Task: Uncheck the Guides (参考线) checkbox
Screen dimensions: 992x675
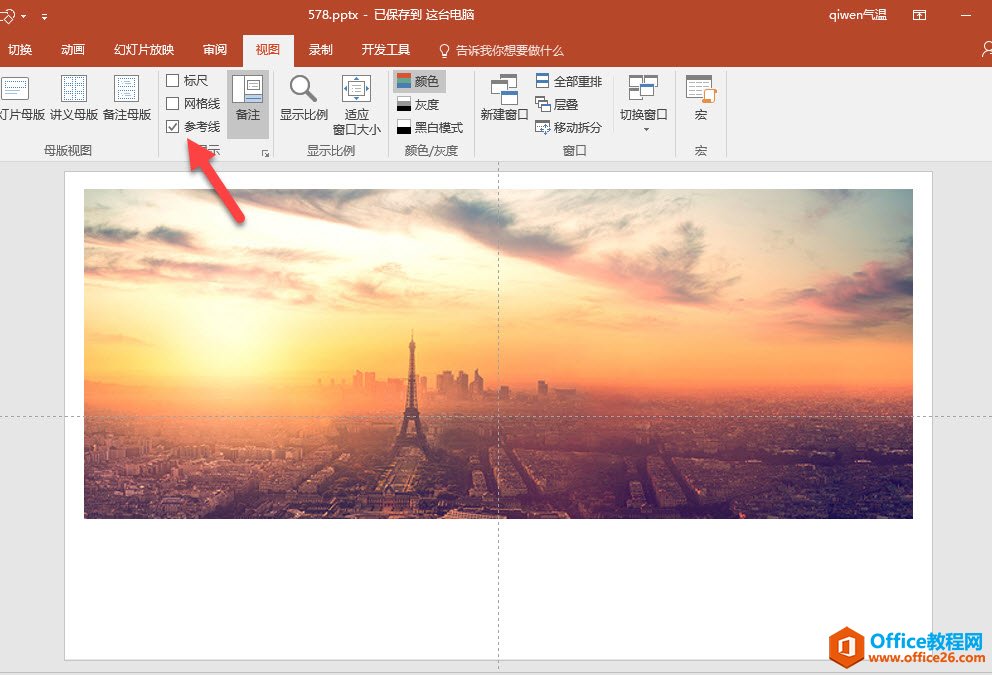Action: tap(173, 127)
